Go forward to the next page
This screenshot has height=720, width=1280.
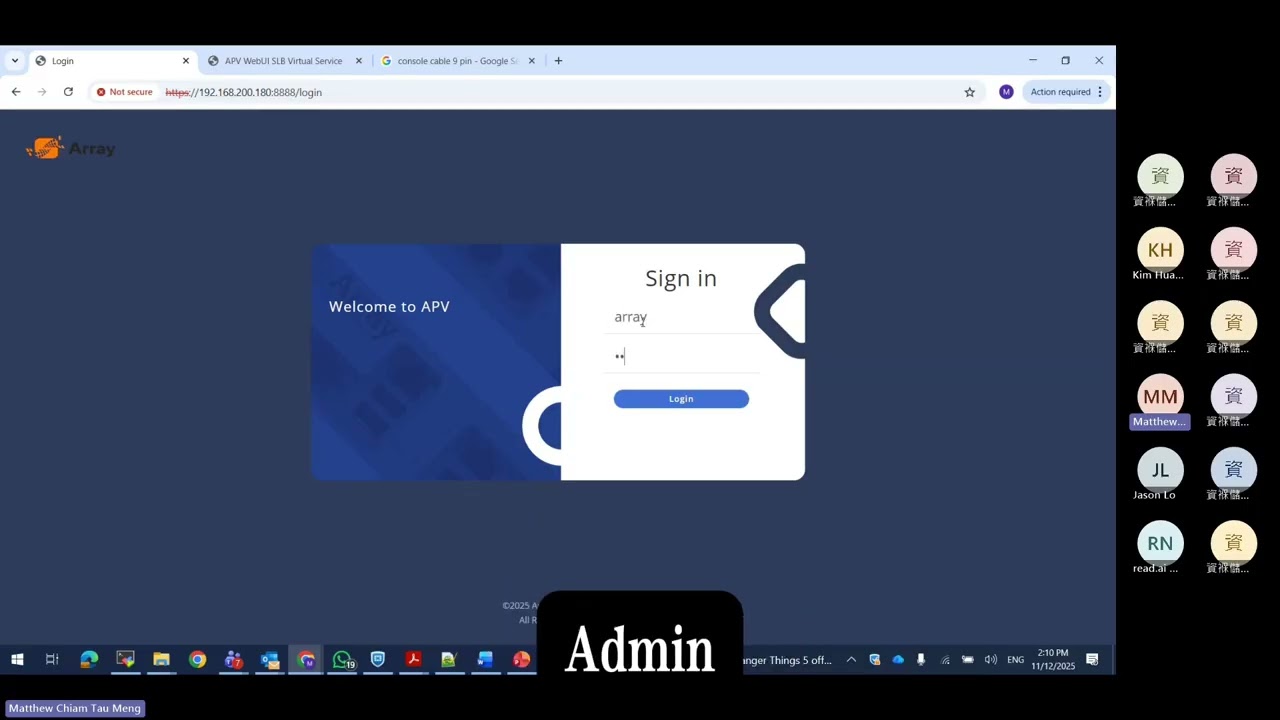[x=42, y=92]
